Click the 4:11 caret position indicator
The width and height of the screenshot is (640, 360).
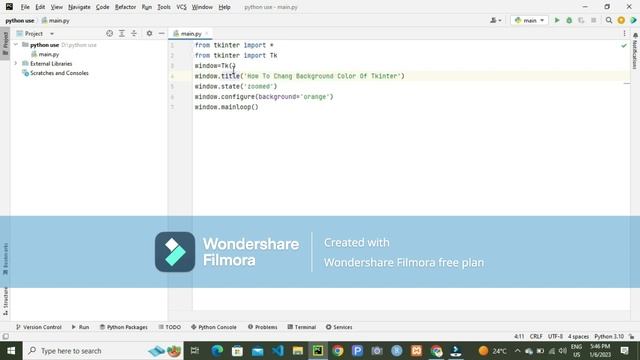pos(519,336)
